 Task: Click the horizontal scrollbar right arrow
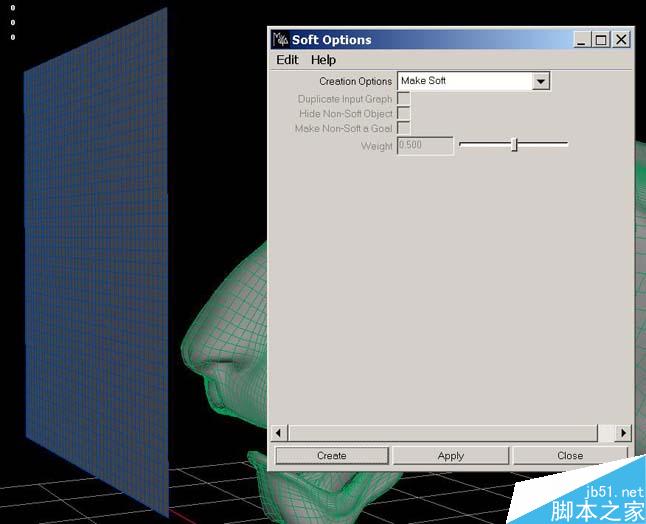click(x=623, y=433)
